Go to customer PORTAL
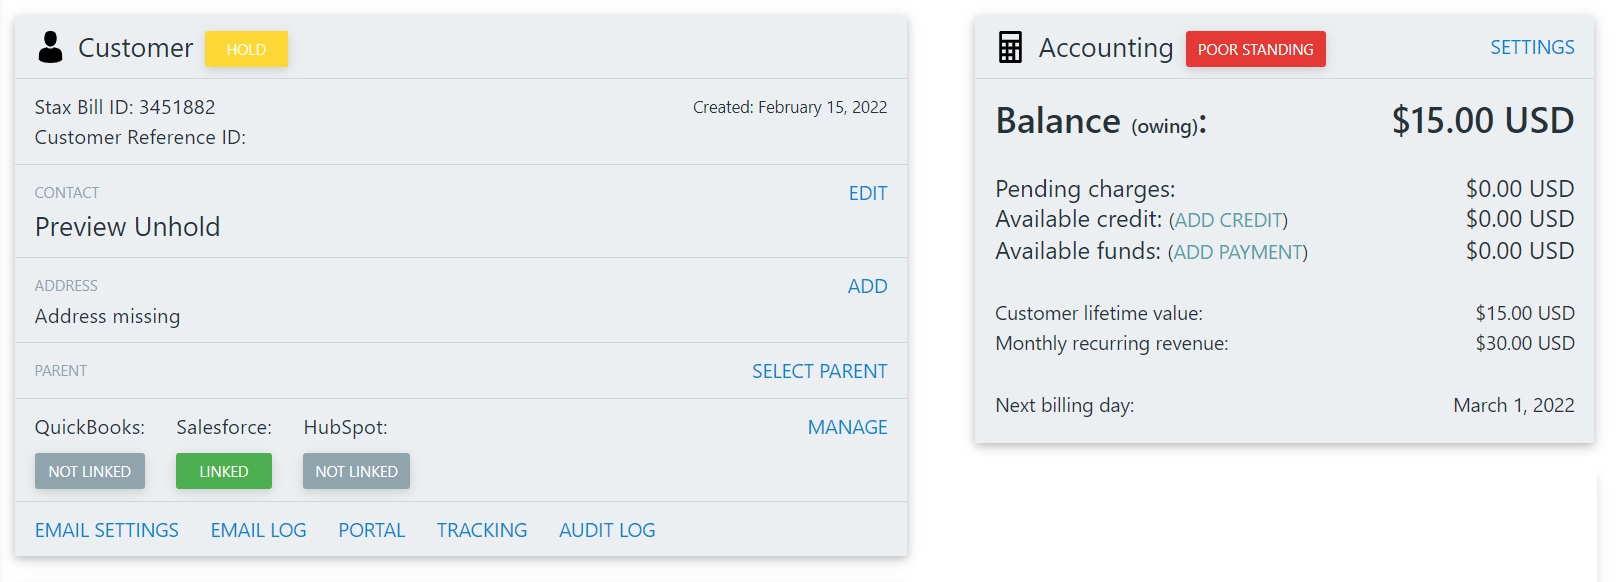This screenshot has width=1623, height=582. (371, 530)
